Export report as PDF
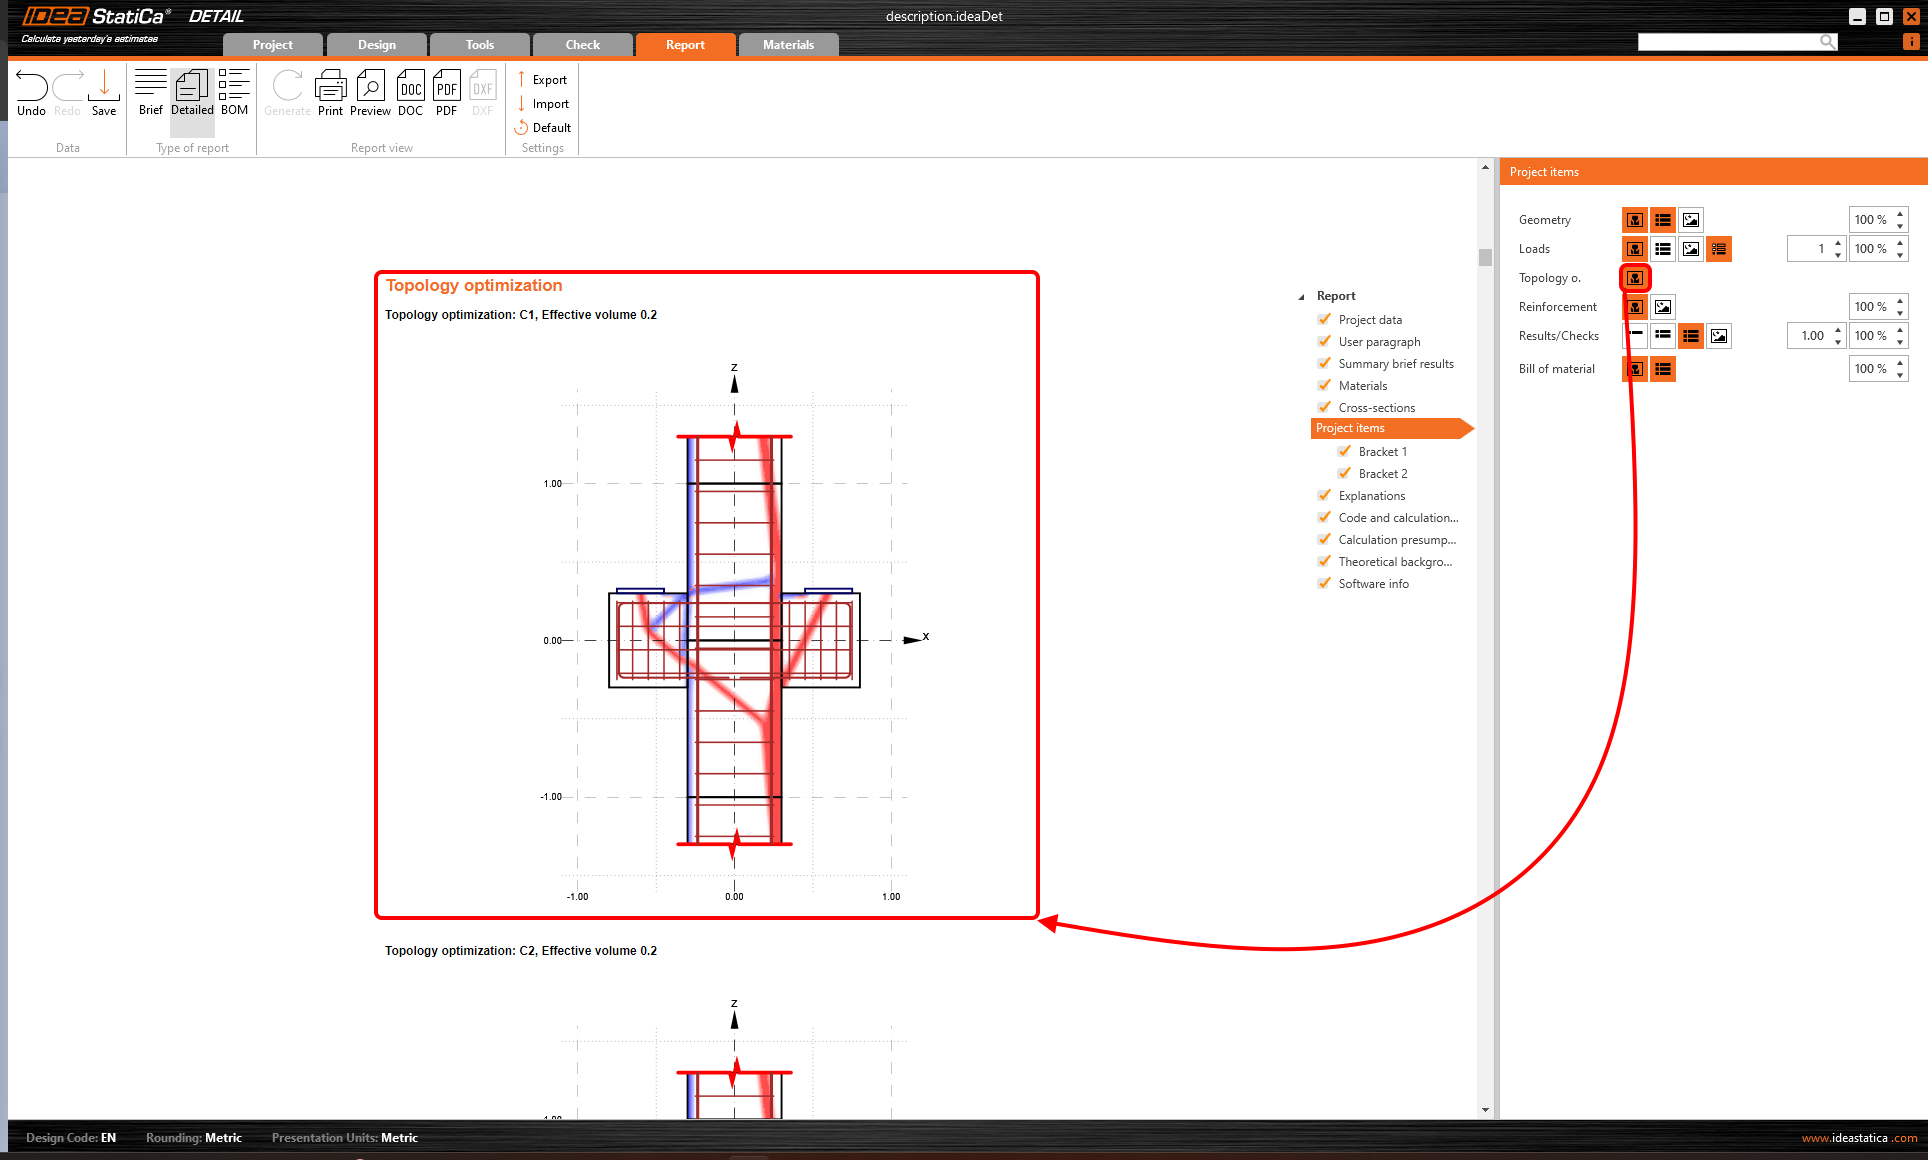 (x=446, y=93)
